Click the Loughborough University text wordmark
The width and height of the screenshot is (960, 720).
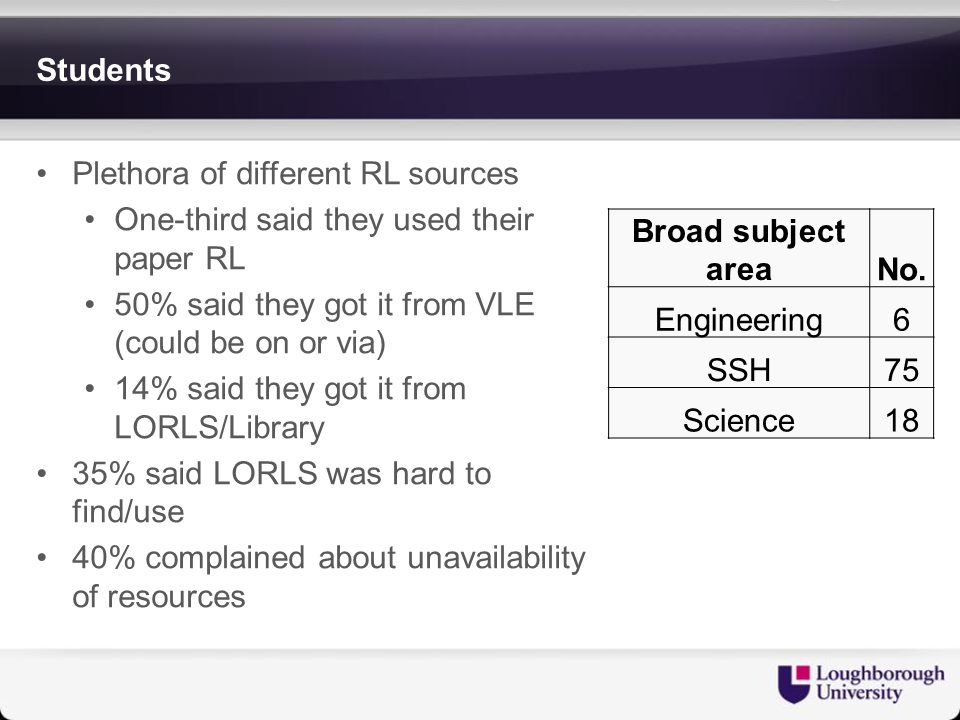pyautogui.click(x=879, y=682)
